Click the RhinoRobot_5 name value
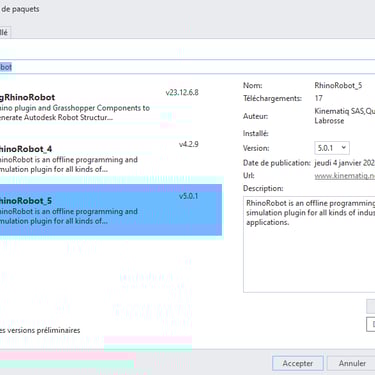 [x=338, y=85]
